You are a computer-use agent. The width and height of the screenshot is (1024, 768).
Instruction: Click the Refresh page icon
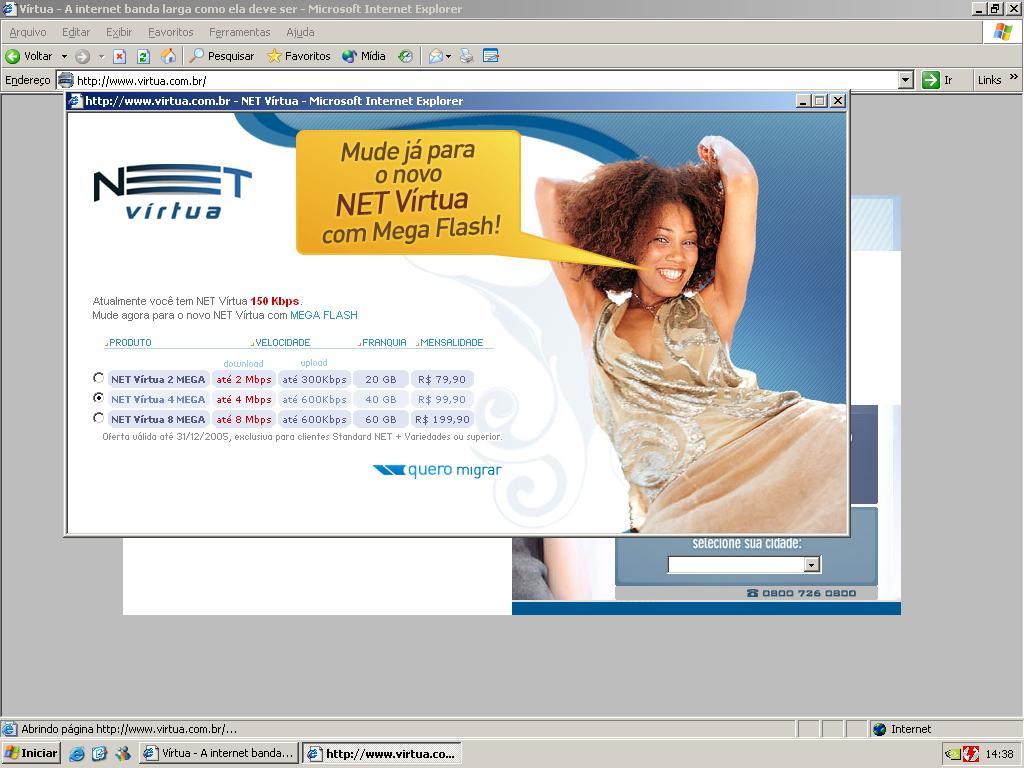point(144,56)
